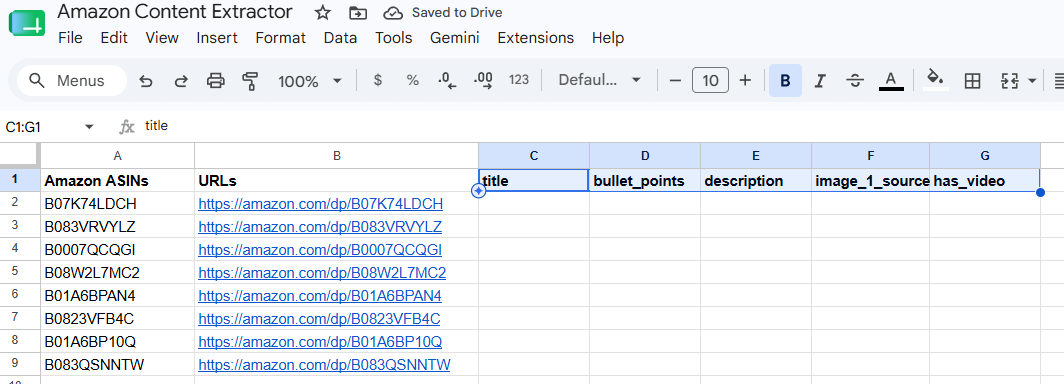
Task: Click the font size field showing 10
Action: (x=710, y=81)
